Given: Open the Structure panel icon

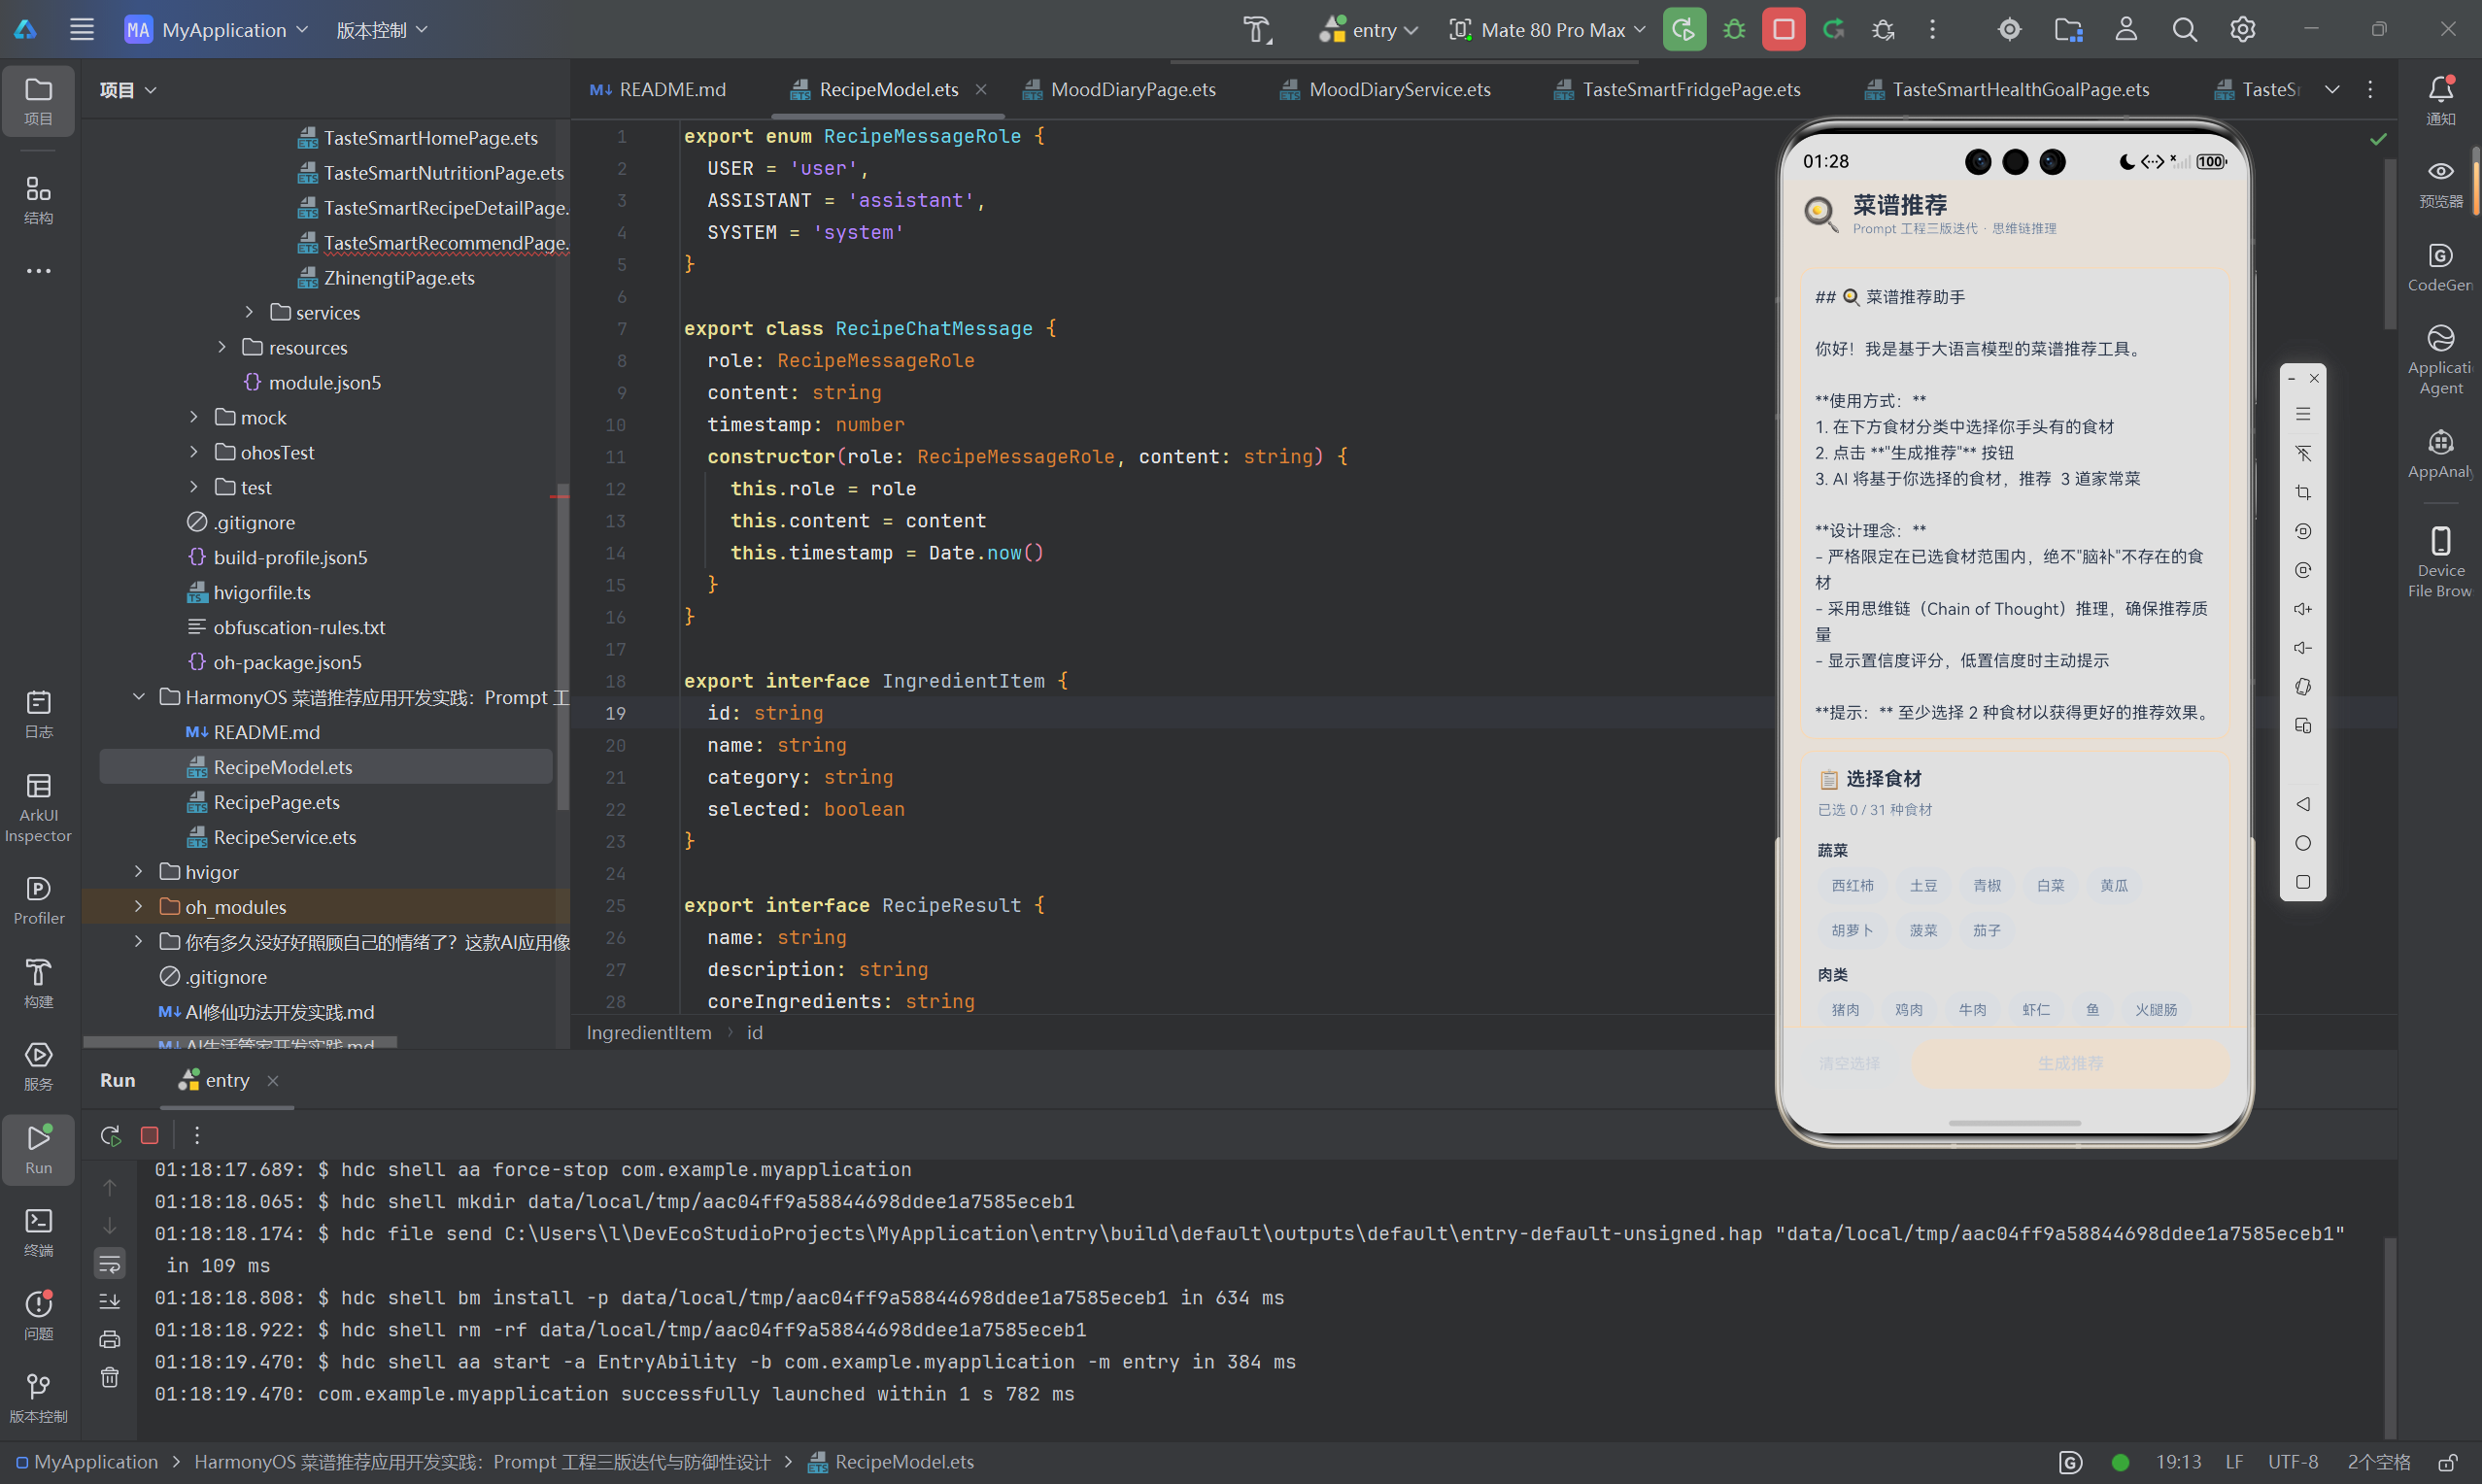Looking at the screenshot, I should point(38,200).
